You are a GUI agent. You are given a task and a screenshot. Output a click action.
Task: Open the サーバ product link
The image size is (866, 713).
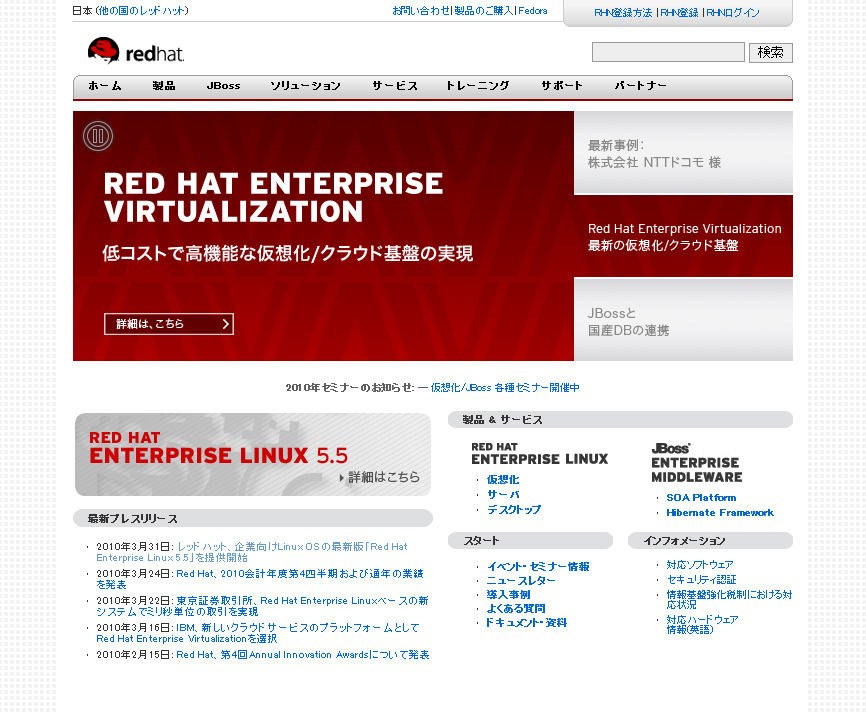point(503,494)
